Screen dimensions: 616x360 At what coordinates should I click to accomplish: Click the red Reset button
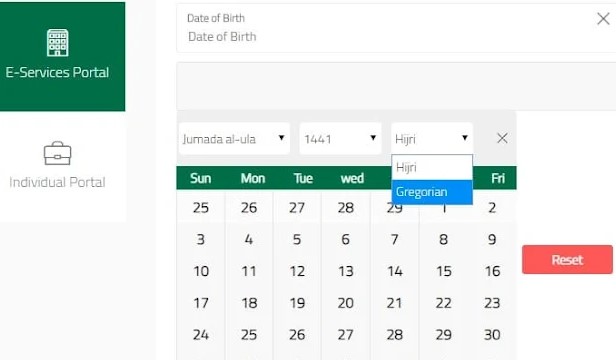click(567, 260)
